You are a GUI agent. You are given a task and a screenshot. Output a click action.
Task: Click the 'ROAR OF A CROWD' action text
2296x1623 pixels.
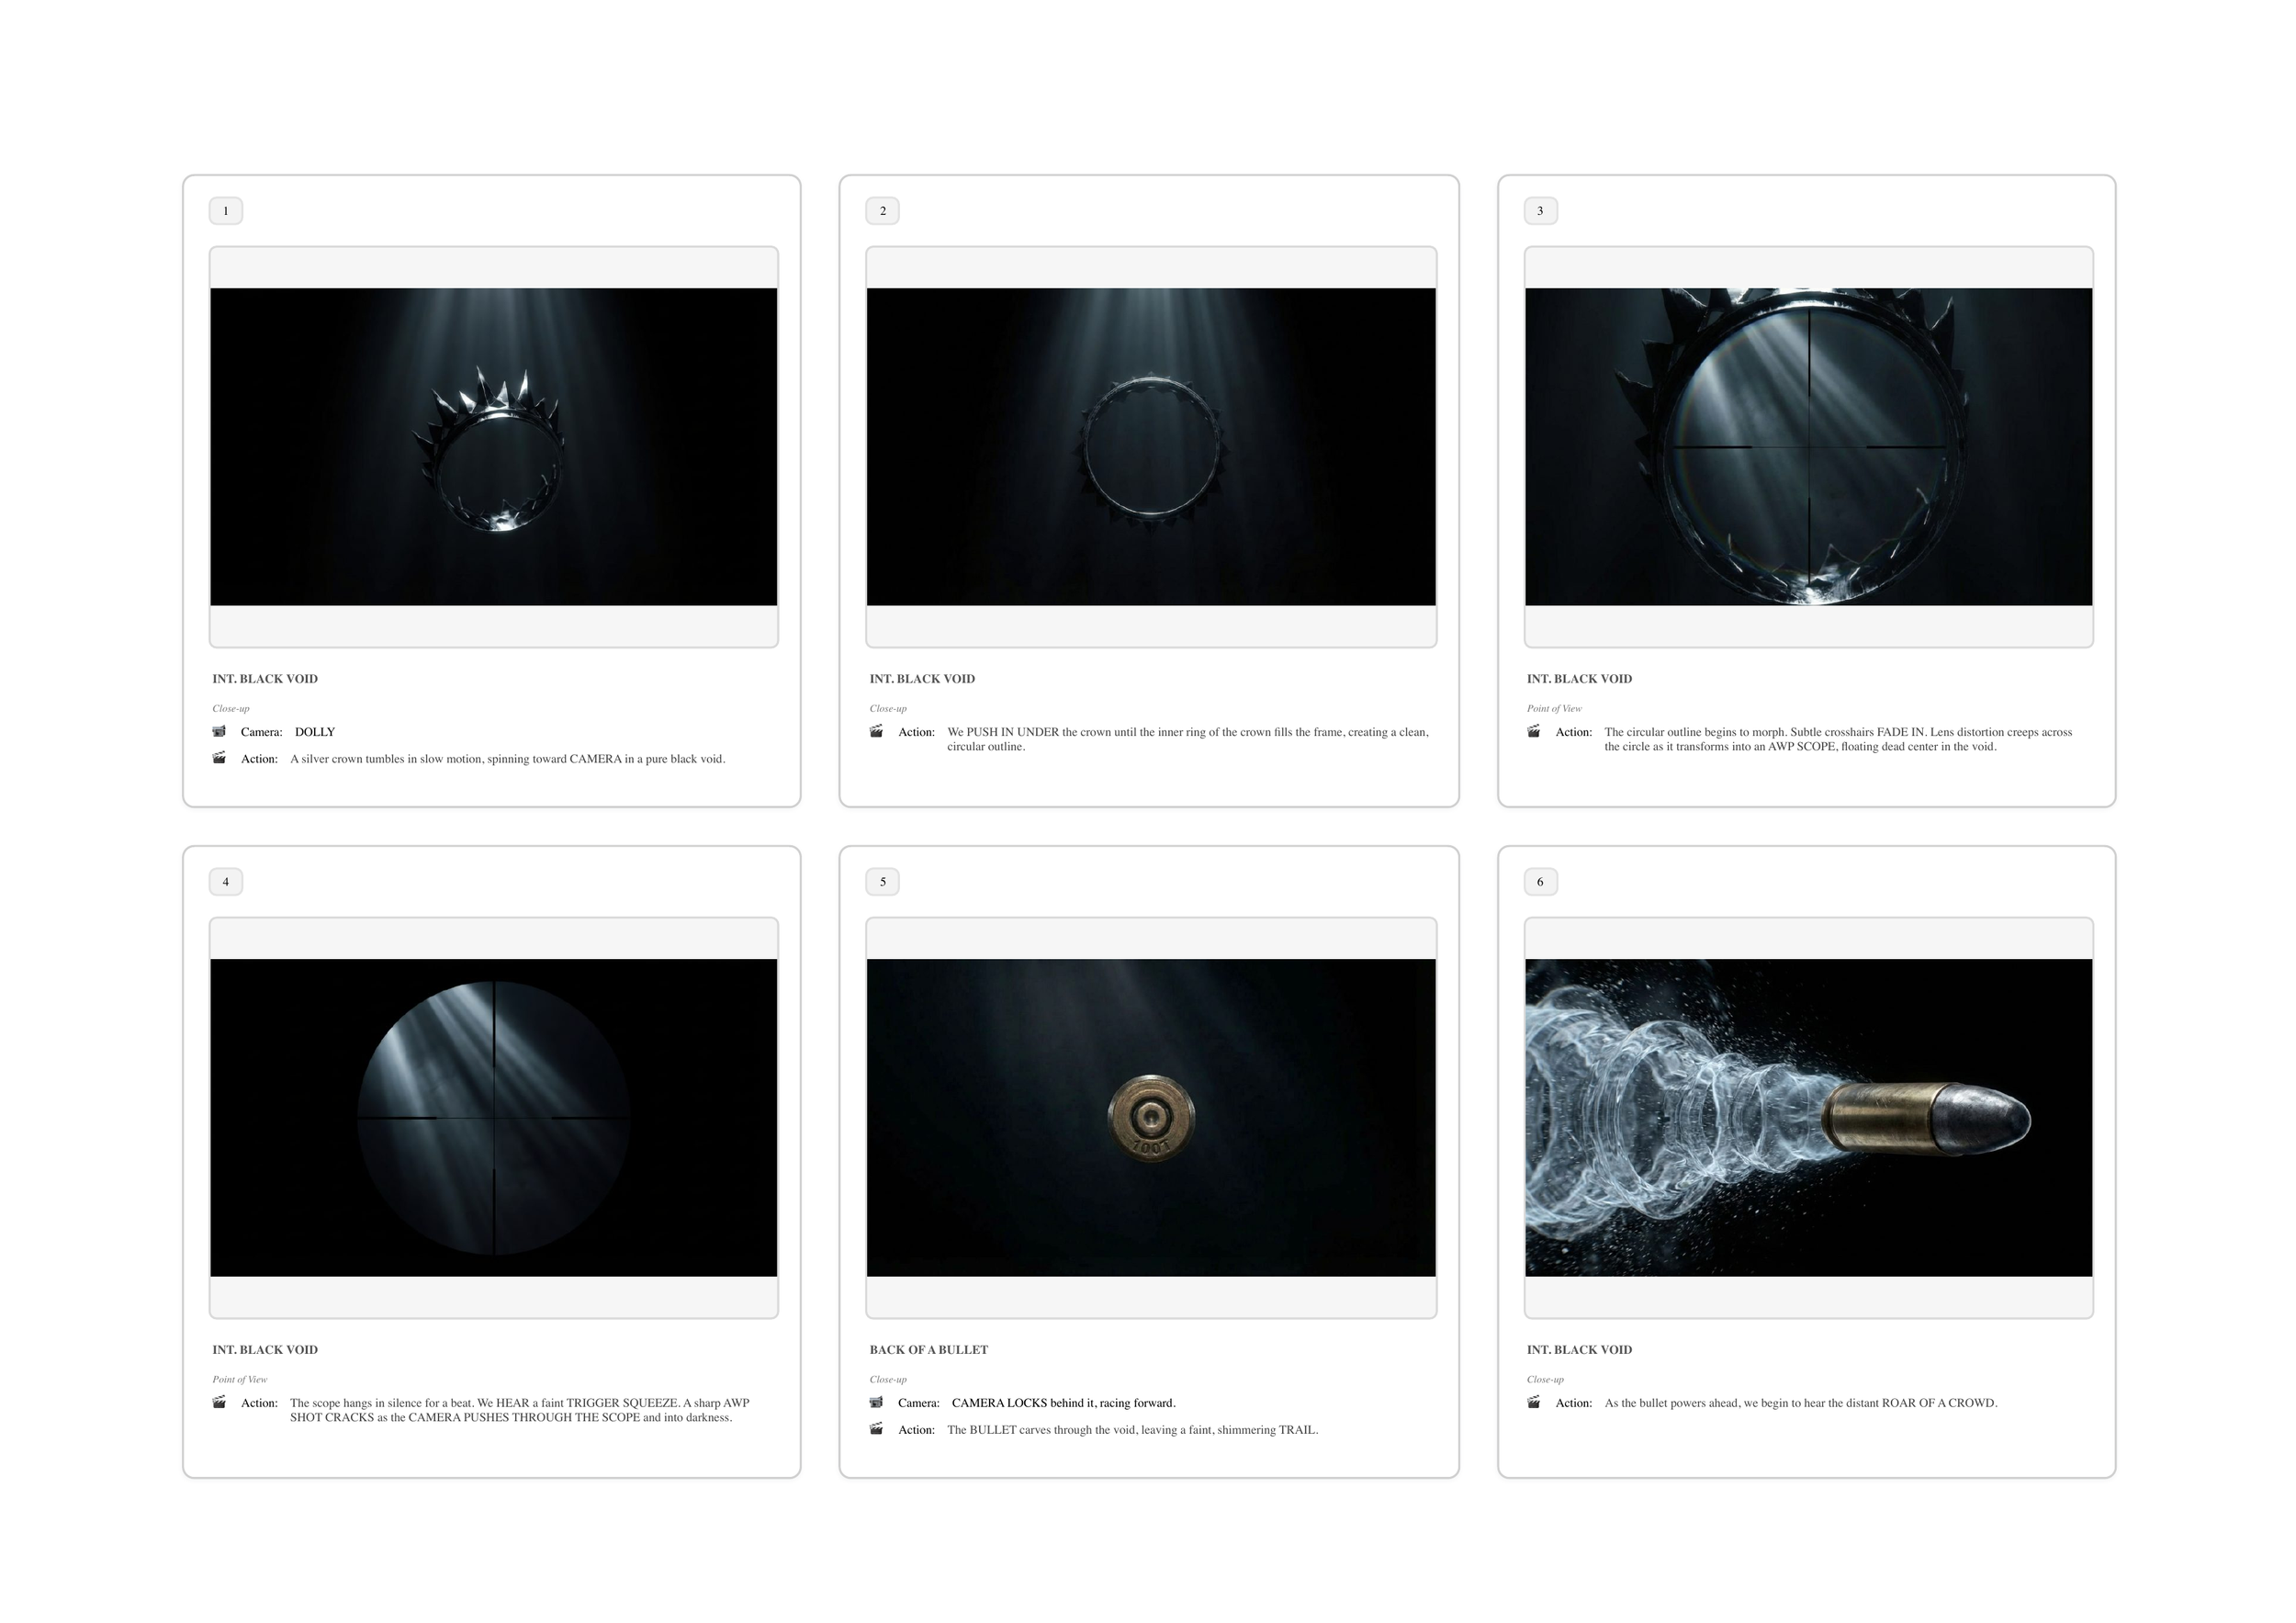[x=1801, y=1403]
